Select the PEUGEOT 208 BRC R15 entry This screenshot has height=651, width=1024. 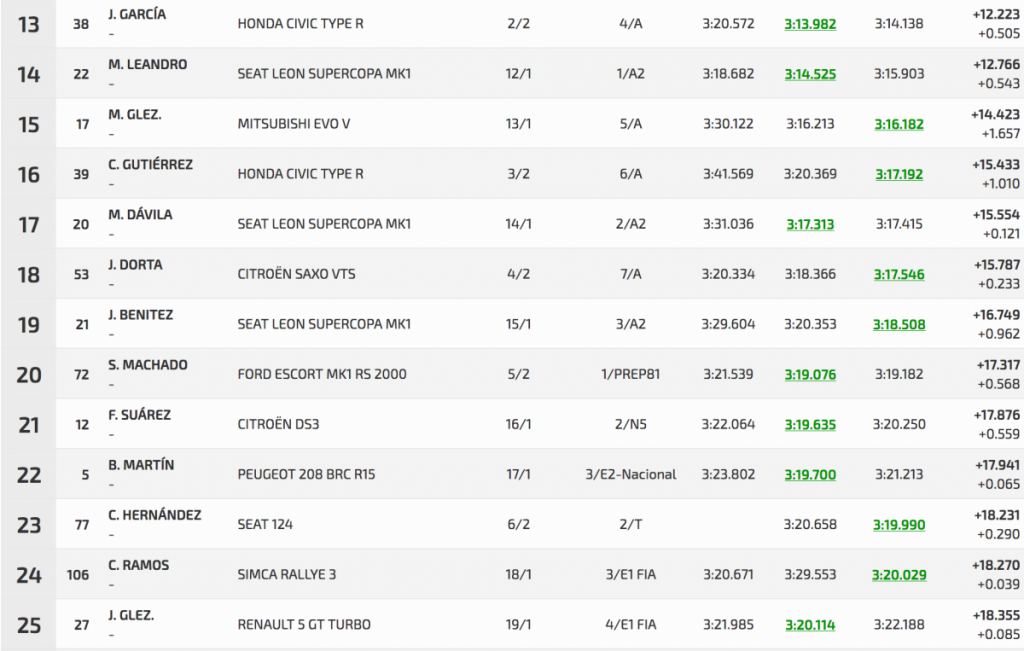point(310,474)
